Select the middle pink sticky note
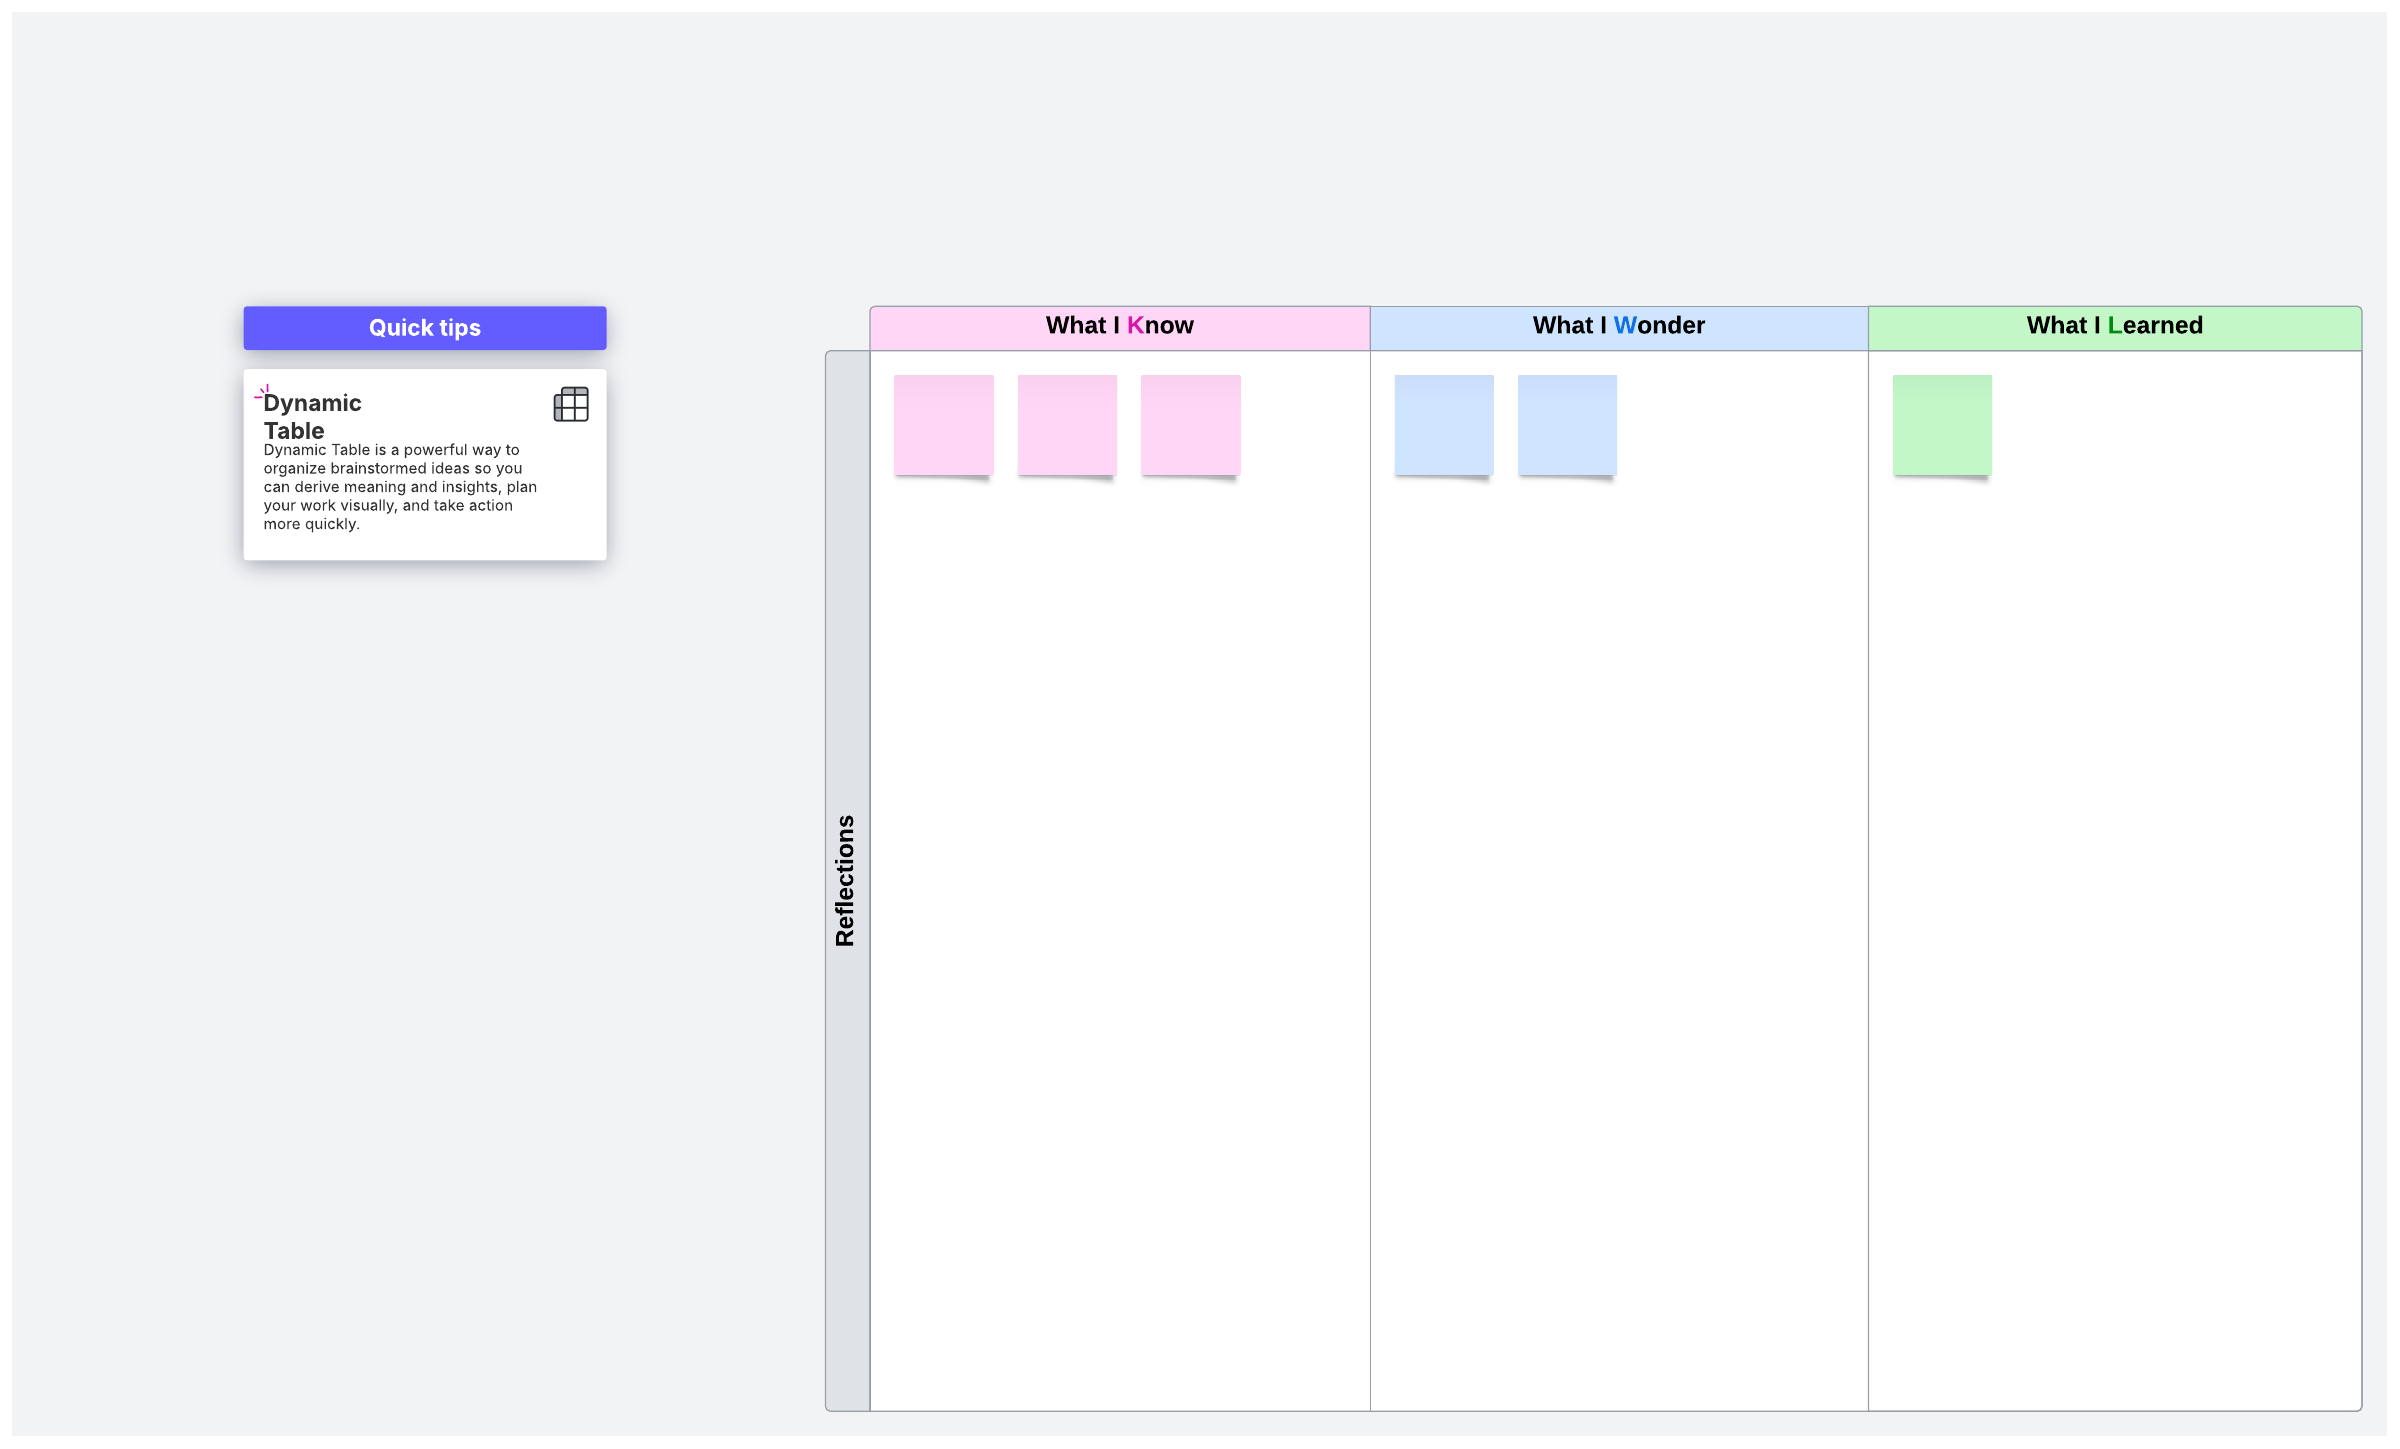The width and height of the screenshot is (2400, 1449). coord(1067,425)
